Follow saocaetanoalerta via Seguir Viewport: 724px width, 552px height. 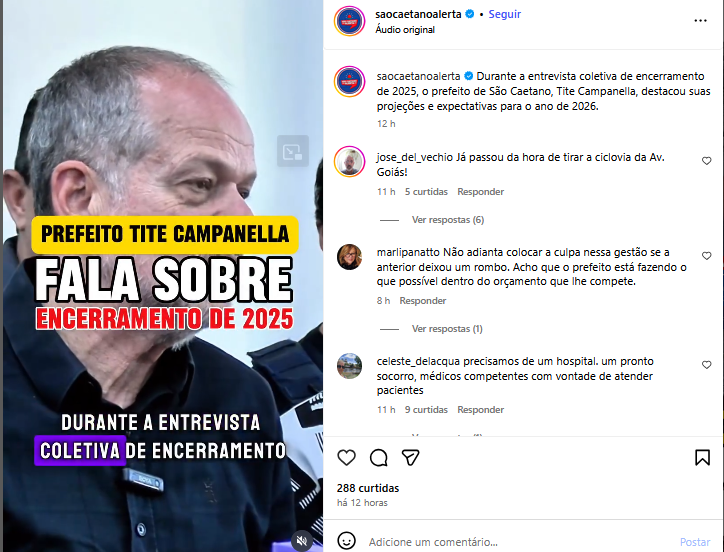coord(505,14)
